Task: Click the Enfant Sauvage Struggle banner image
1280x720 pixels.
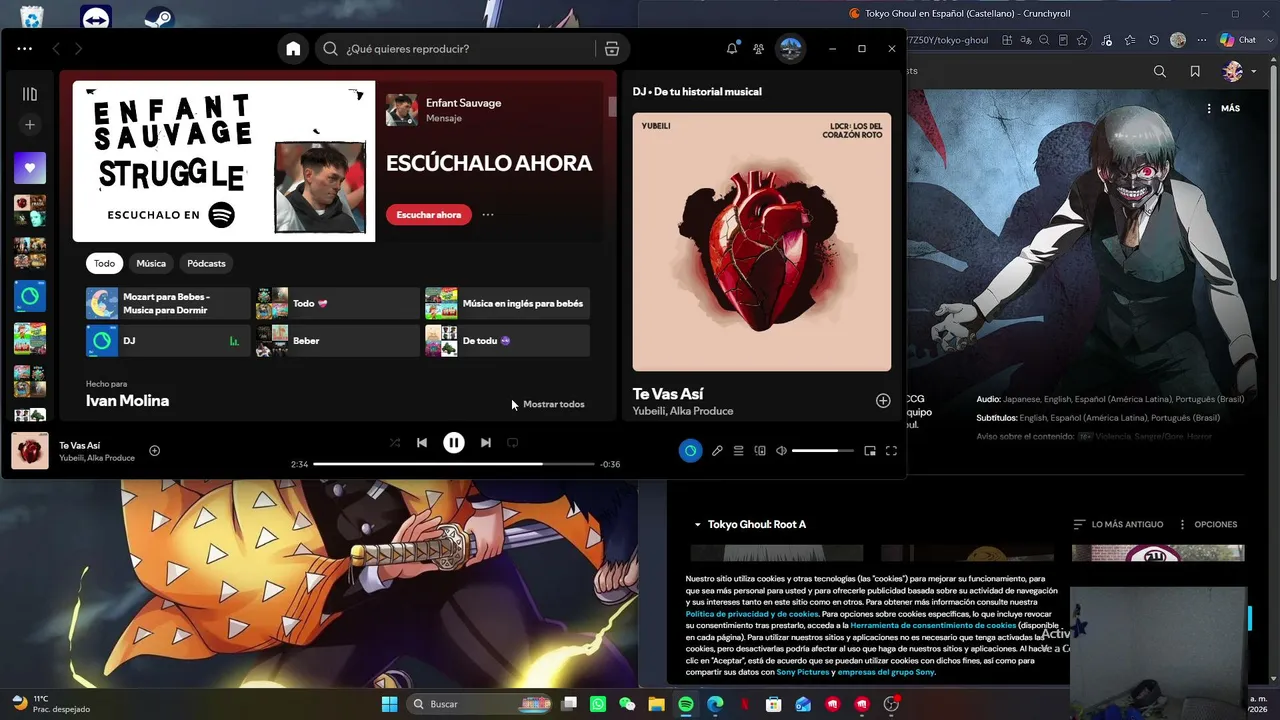Action: 224,161
